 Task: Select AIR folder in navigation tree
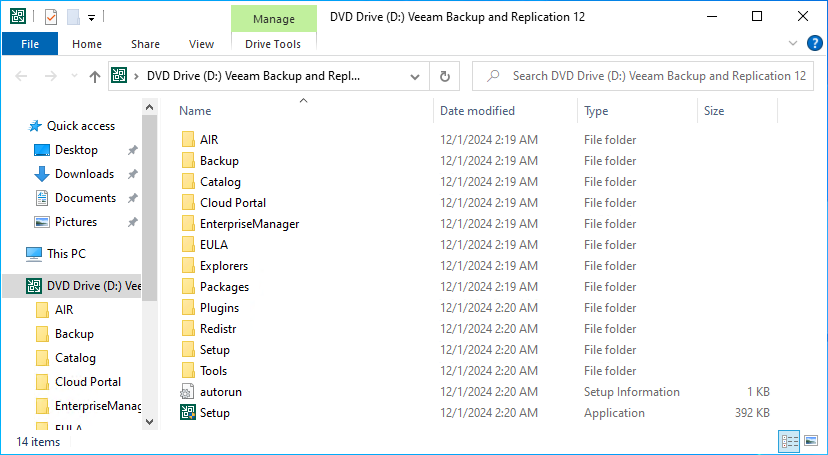(64, 310)
